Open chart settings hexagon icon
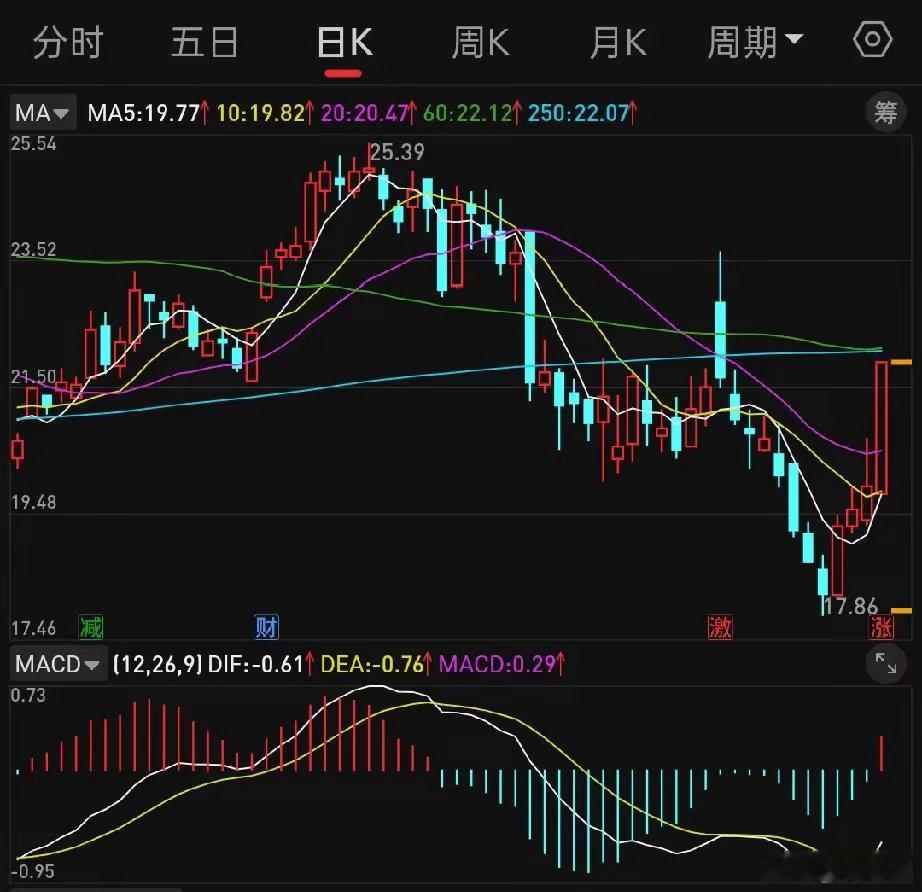Image resolution: width=922 pixels, height=892 pixels. (873, 39)
